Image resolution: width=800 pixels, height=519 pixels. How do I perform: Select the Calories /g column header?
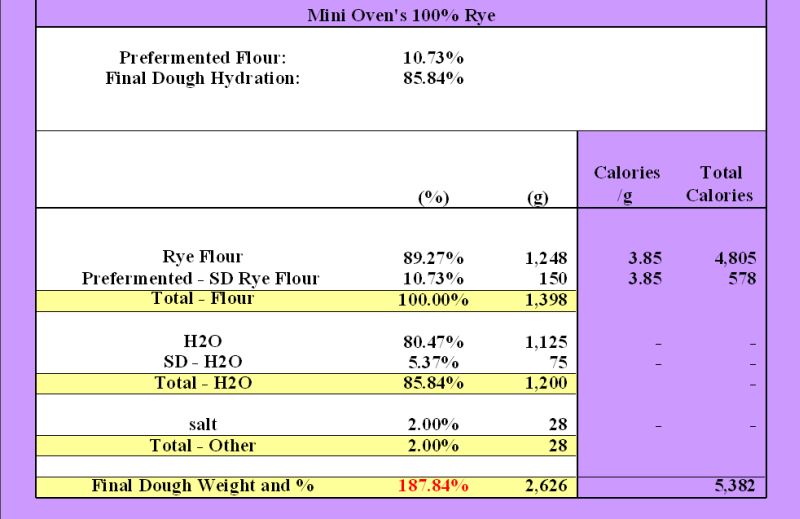click(627, 184)
